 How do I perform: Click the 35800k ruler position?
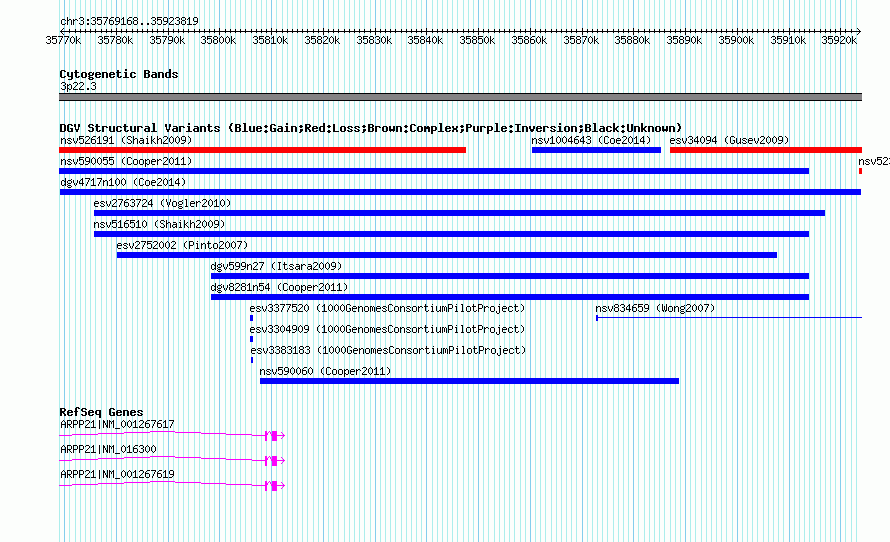(218, 40)
